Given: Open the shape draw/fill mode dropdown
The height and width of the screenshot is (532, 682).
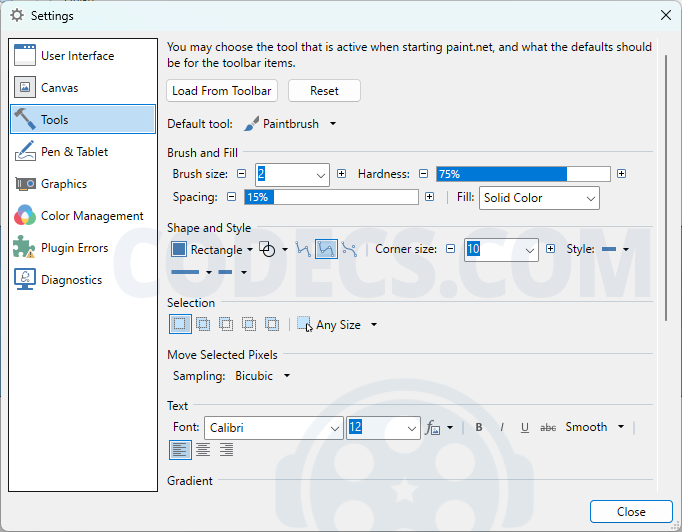Looking at the screenshot, I should point(273,250).
